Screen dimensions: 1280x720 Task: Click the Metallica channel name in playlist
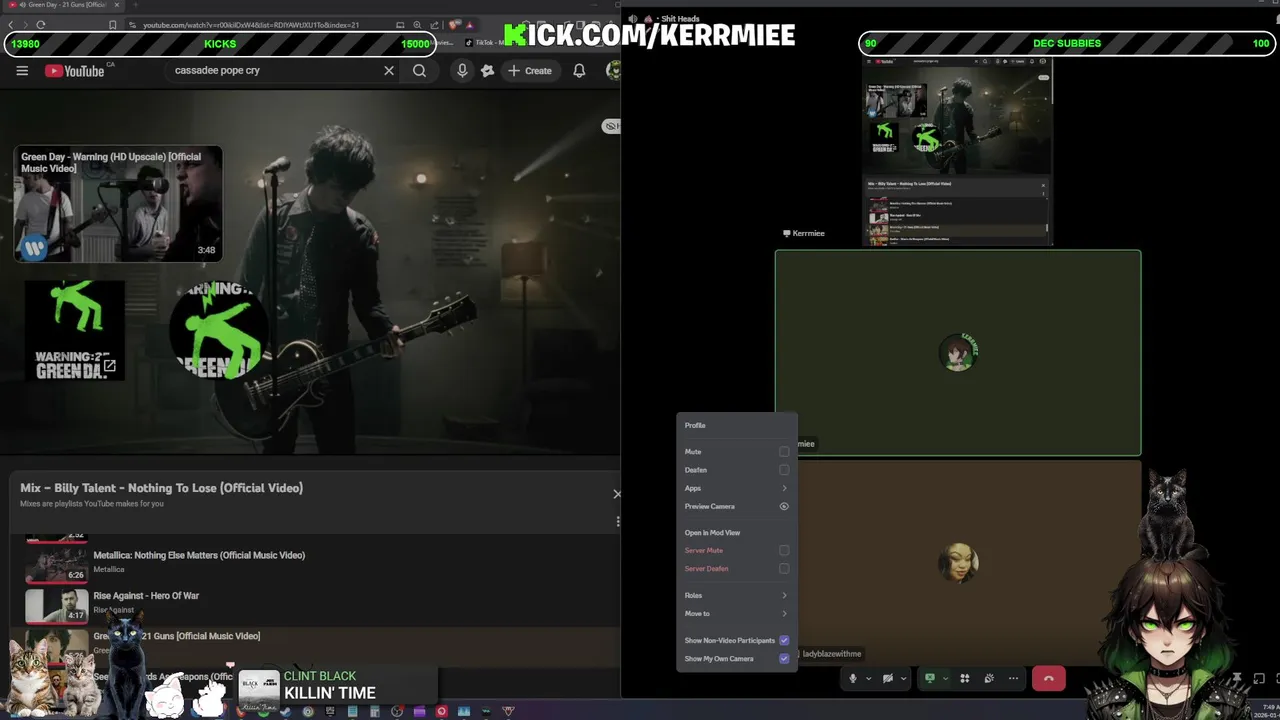[109, 570]
